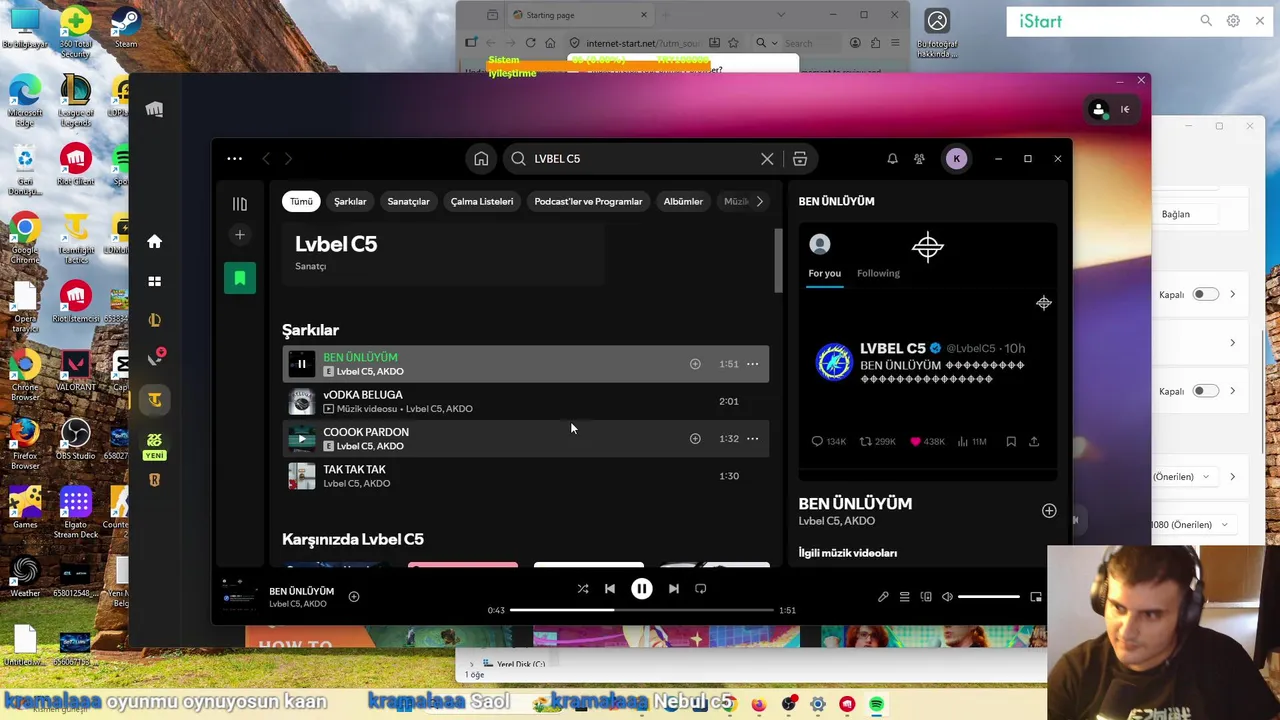Screen dimensions: 1280x720
Task: Toggle lyrics microphone icon
Action: click(x=883, y=597)
